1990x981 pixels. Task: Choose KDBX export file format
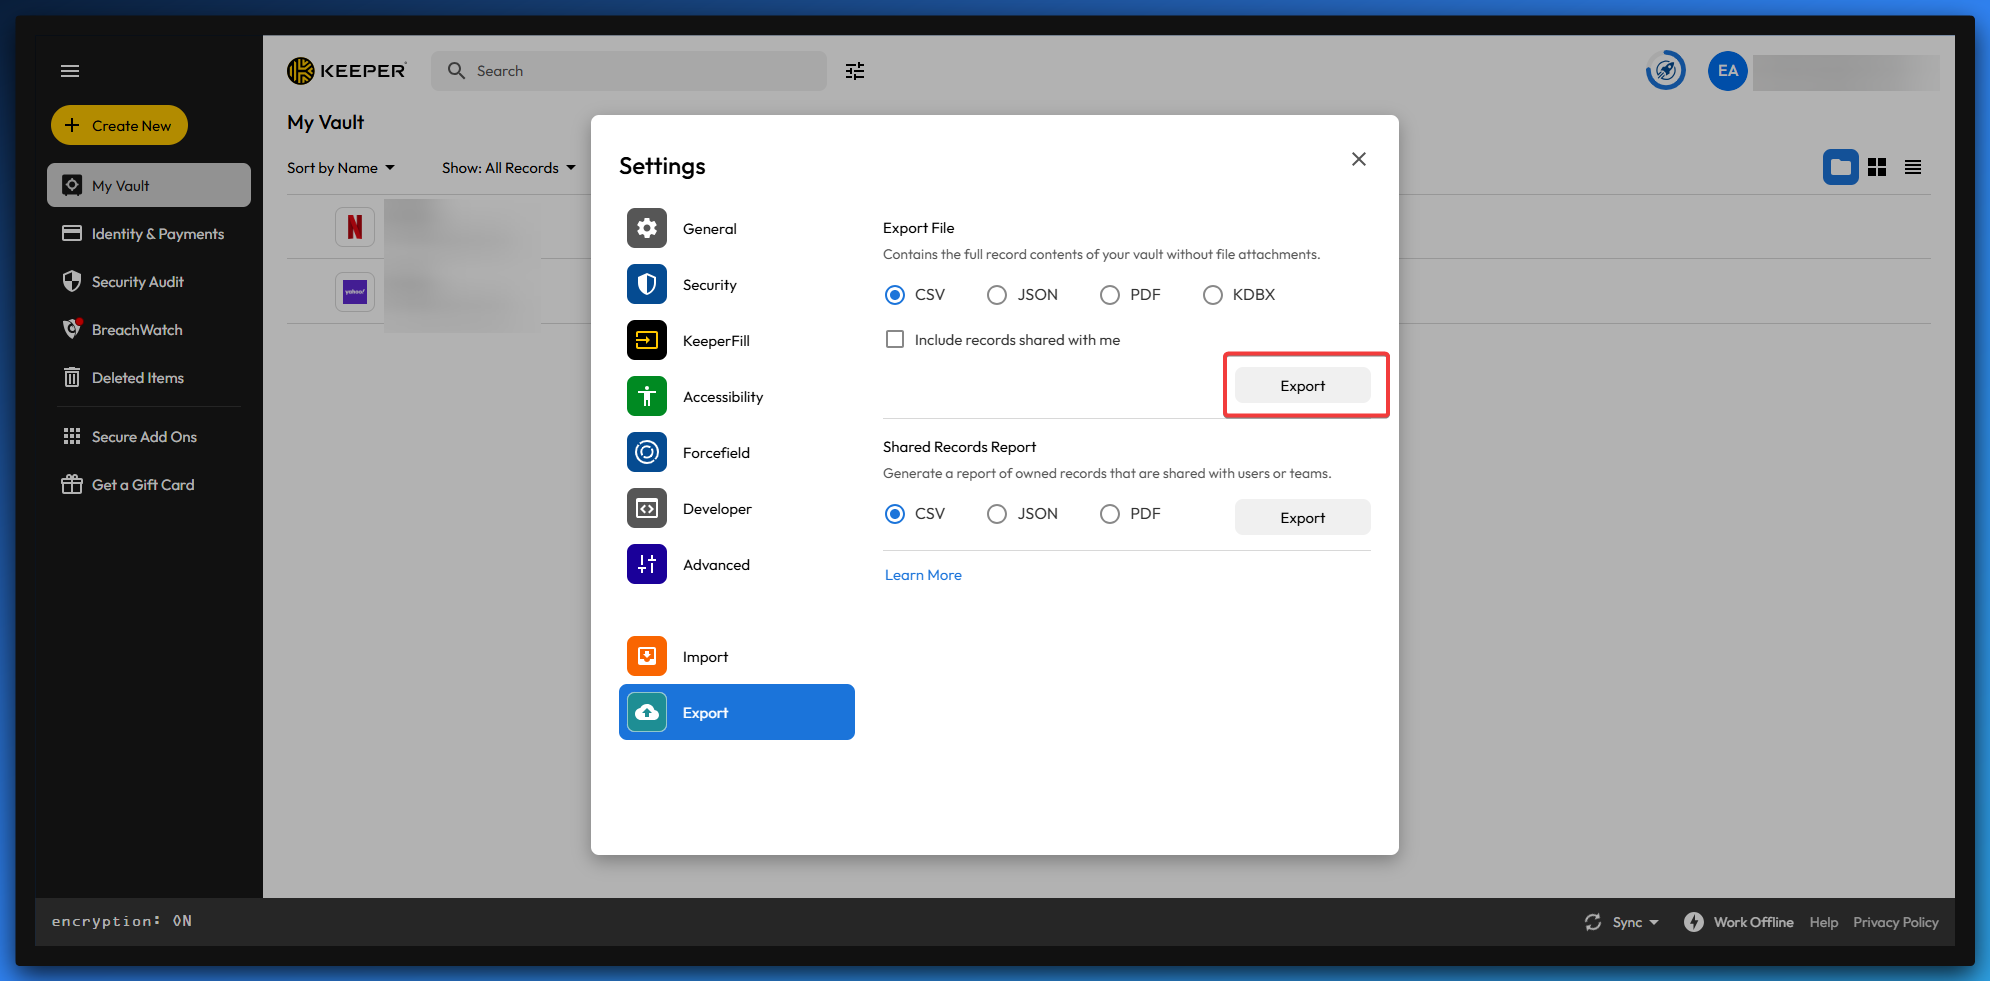click(1213, 295)
